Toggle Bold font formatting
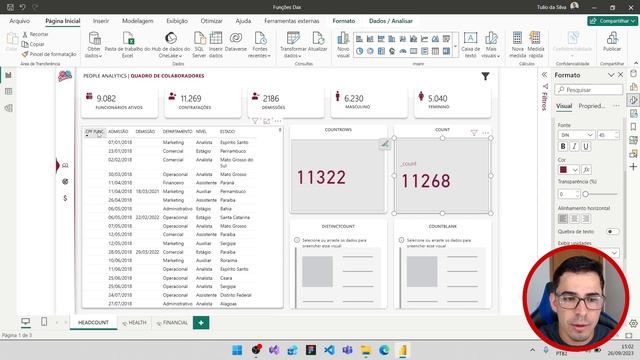640x360 pixels. 563,146
